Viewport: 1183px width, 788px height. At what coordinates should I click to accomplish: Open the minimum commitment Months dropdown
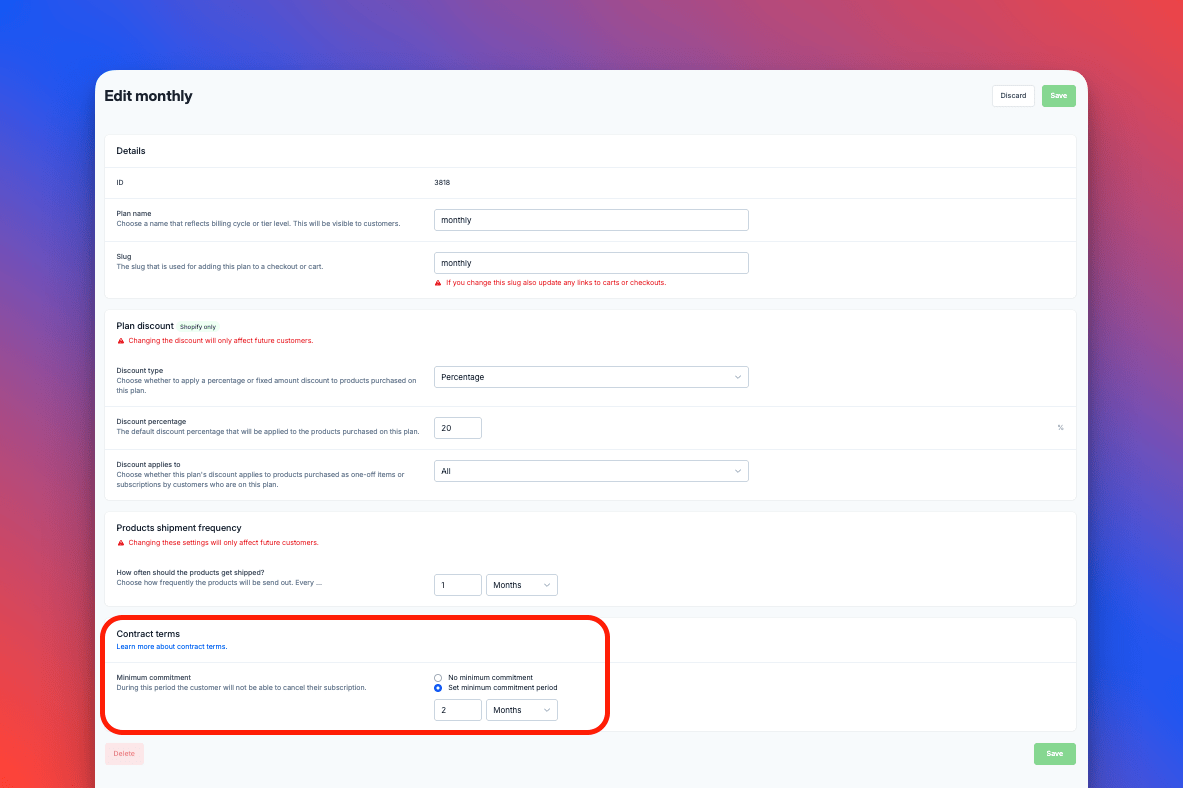click(521, 710)
